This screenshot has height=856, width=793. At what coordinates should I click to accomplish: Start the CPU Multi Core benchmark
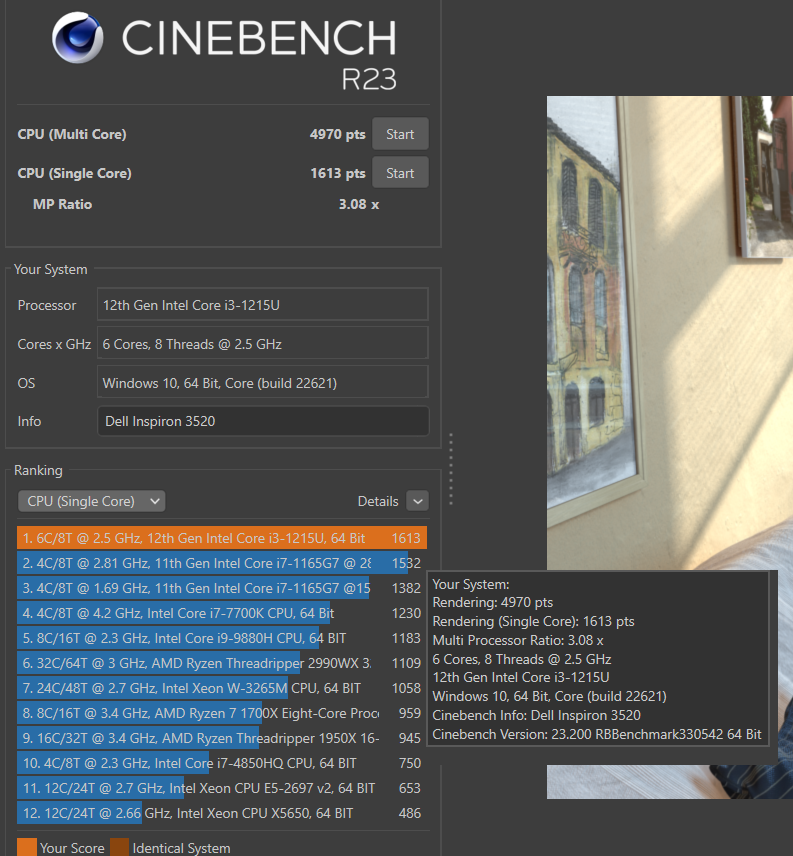pos(400,134)
